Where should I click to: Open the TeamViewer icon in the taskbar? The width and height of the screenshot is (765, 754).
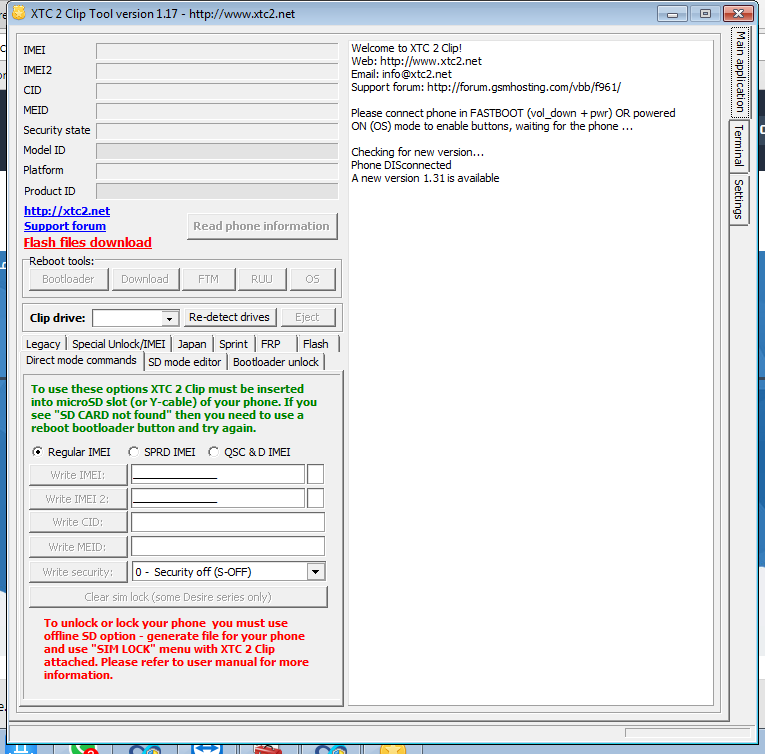click(207, 749)
